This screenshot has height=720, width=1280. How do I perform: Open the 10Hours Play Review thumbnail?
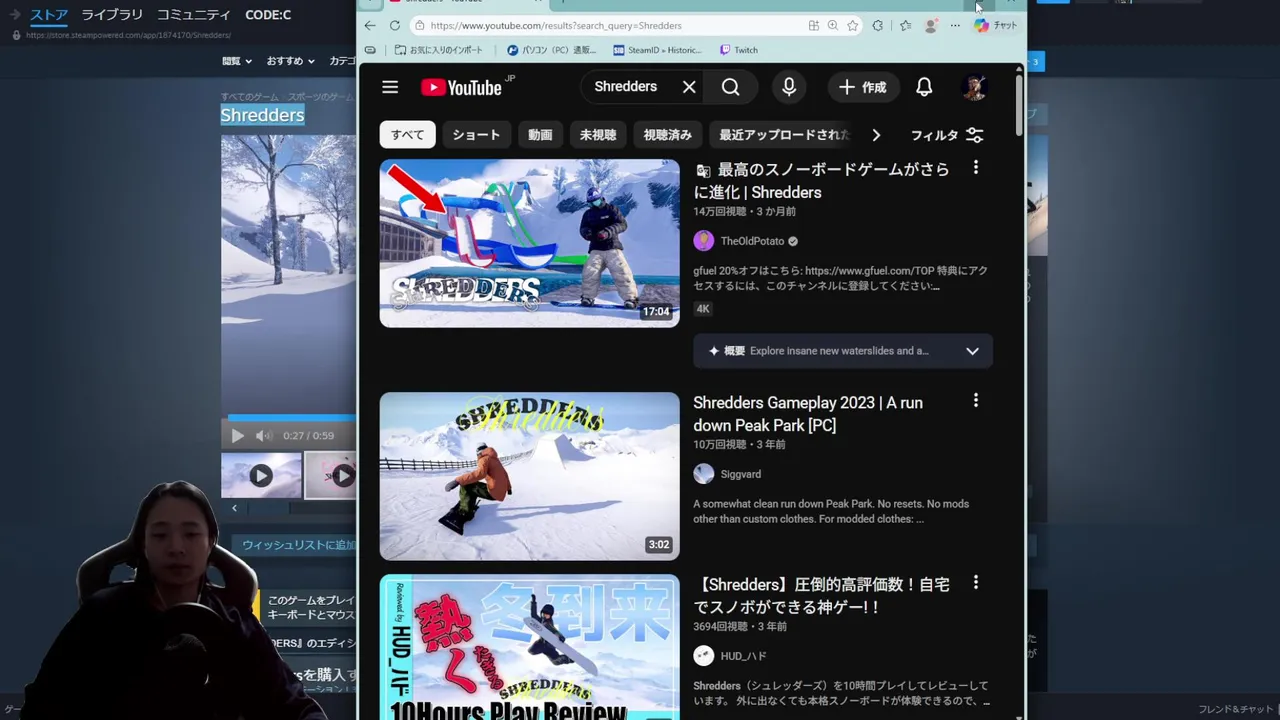click(529, 648)
